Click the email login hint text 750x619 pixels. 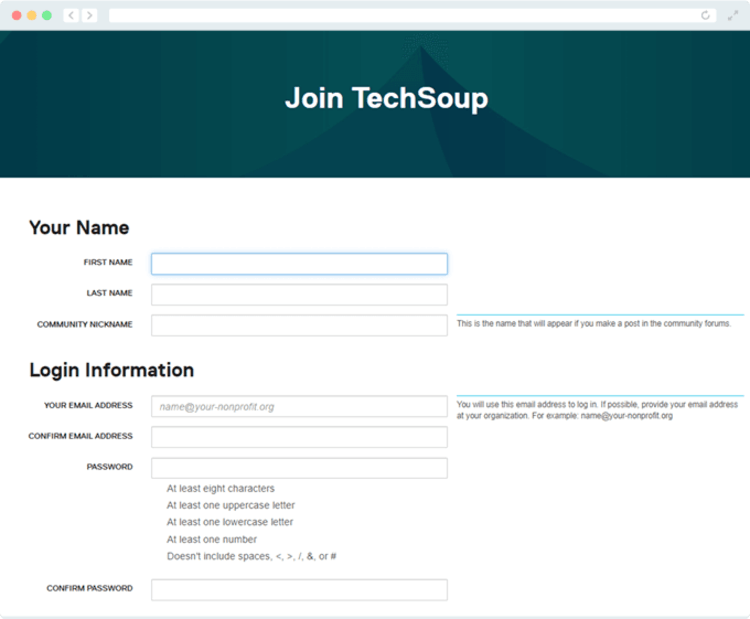coord(597,410)
